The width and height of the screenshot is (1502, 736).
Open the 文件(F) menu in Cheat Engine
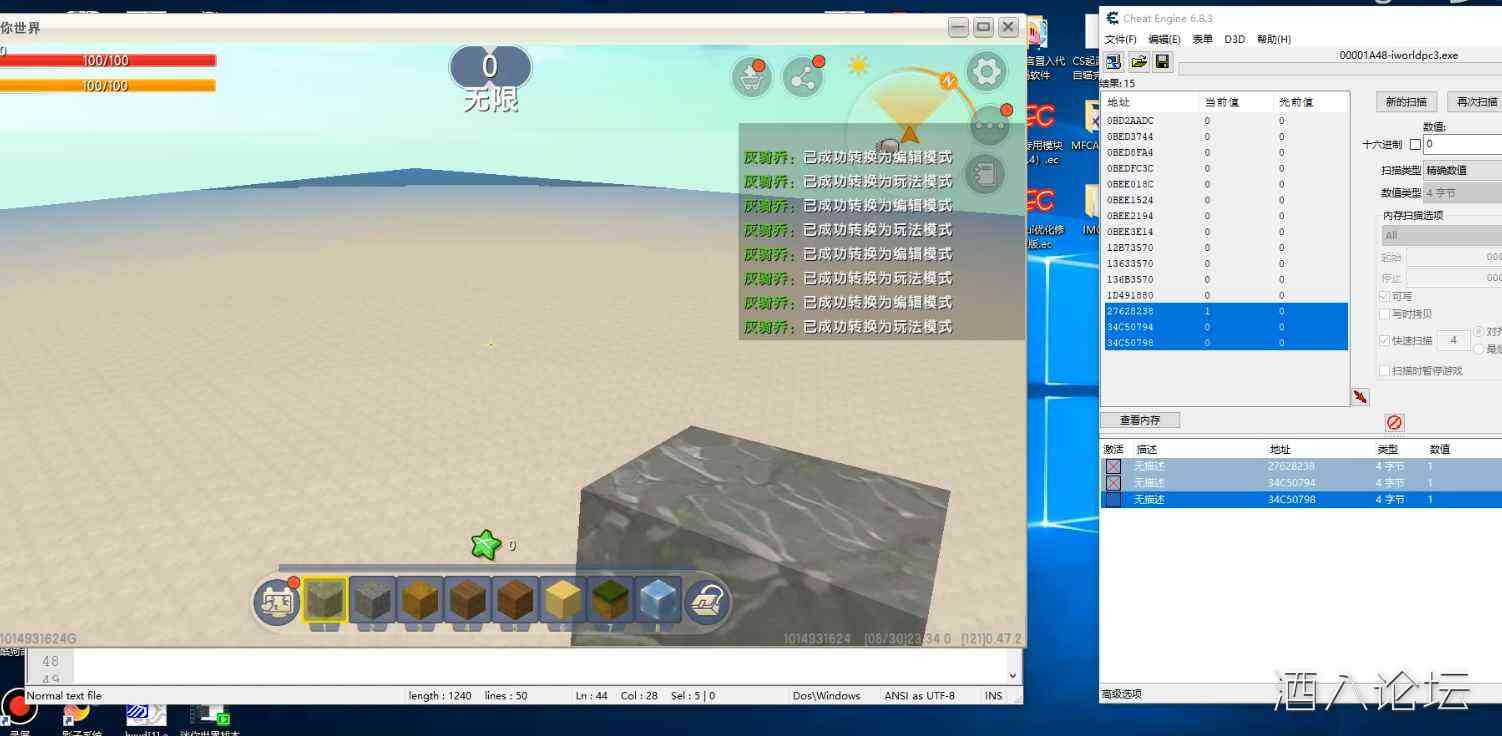1121,39
